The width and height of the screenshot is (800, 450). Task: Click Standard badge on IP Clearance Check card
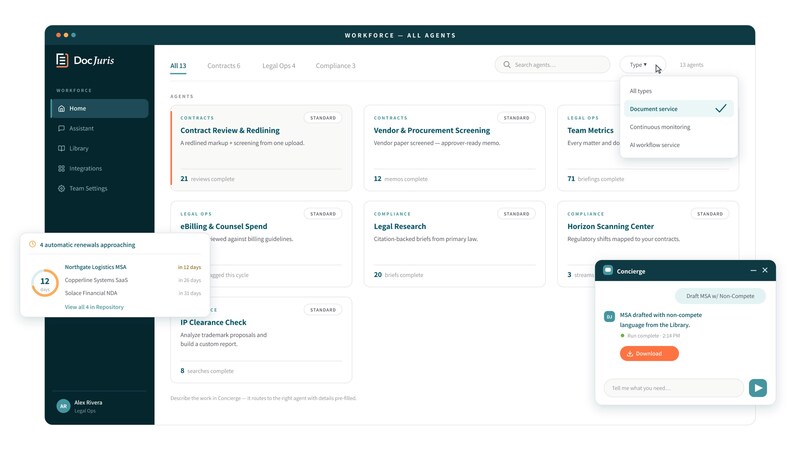(323, 310)
